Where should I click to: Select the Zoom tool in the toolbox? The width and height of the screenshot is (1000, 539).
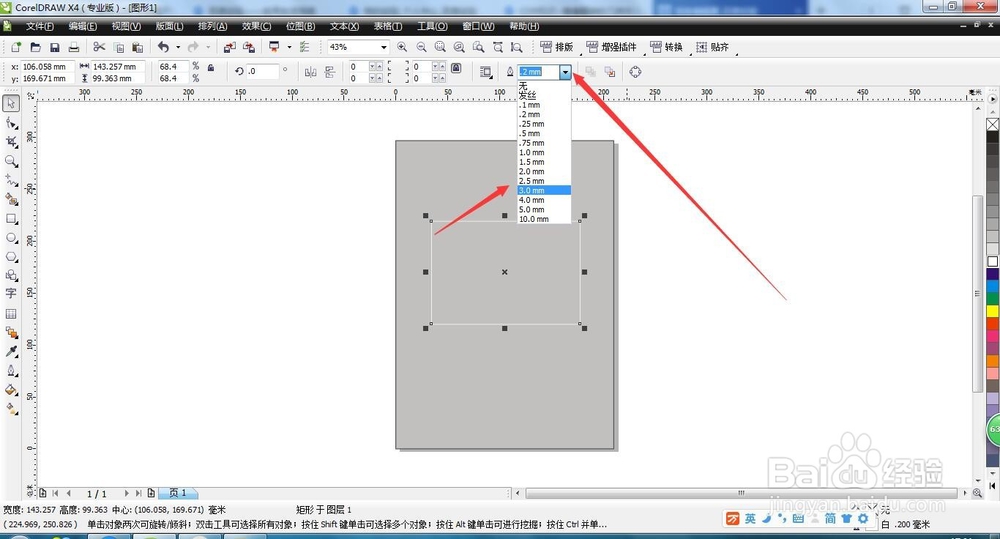(x=11, y=161)
